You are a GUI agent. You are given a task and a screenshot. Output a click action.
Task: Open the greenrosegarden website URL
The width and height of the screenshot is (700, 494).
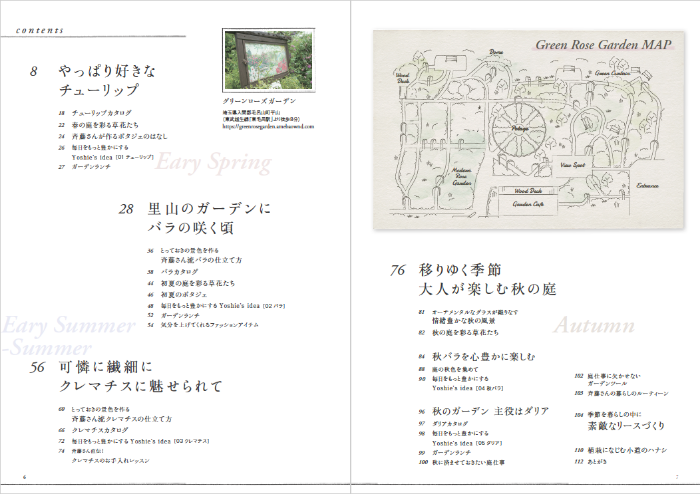pos(265,127)
